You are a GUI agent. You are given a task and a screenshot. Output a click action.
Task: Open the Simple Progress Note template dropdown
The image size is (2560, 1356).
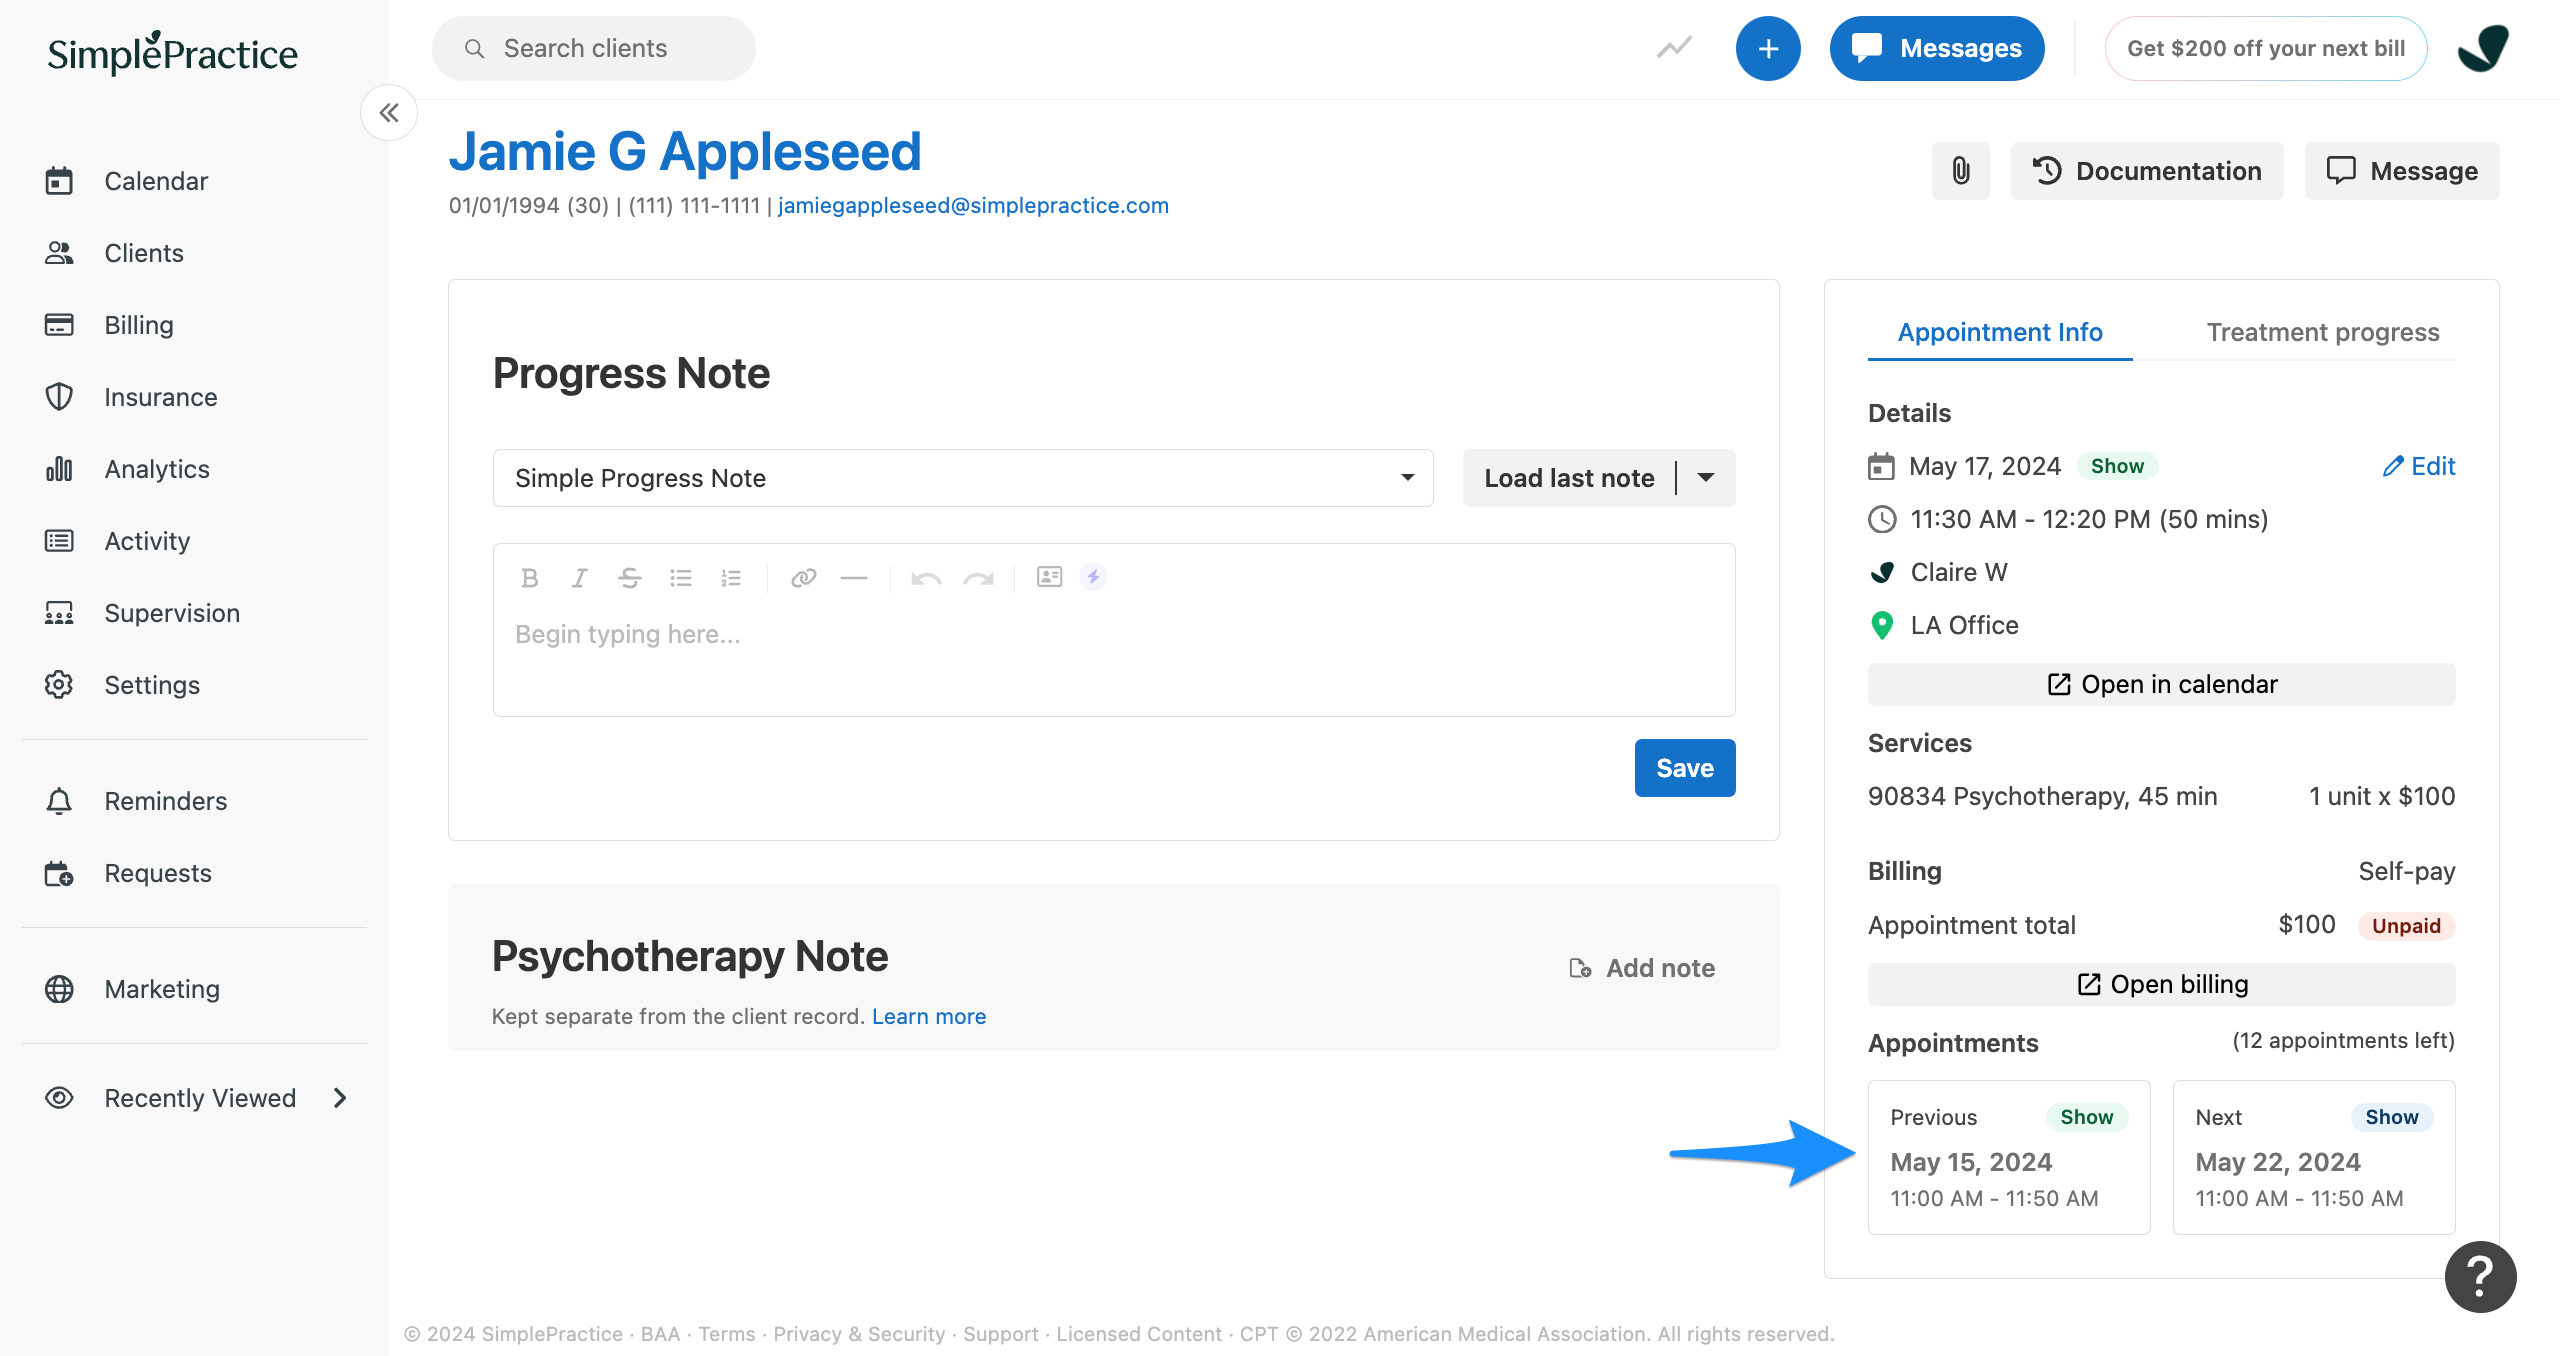[x=963, y=478]
